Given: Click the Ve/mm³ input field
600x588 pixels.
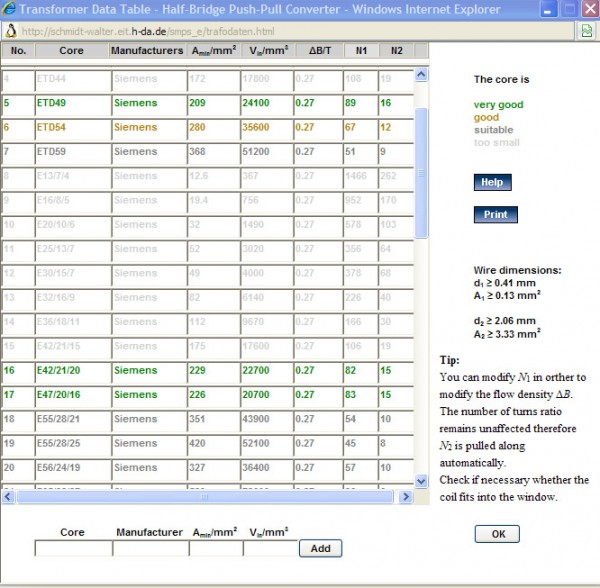Looking at the screenshot, I should pos(270,548).
